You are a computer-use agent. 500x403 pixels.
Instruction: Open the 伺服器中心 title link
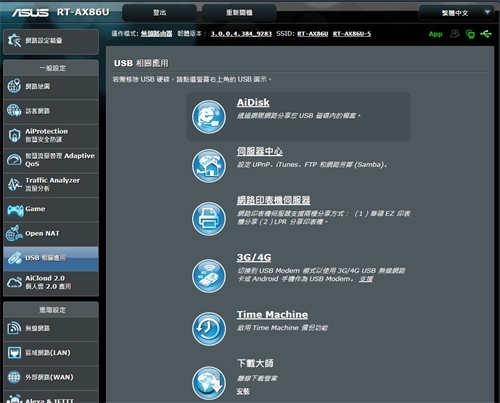point(260,151)
